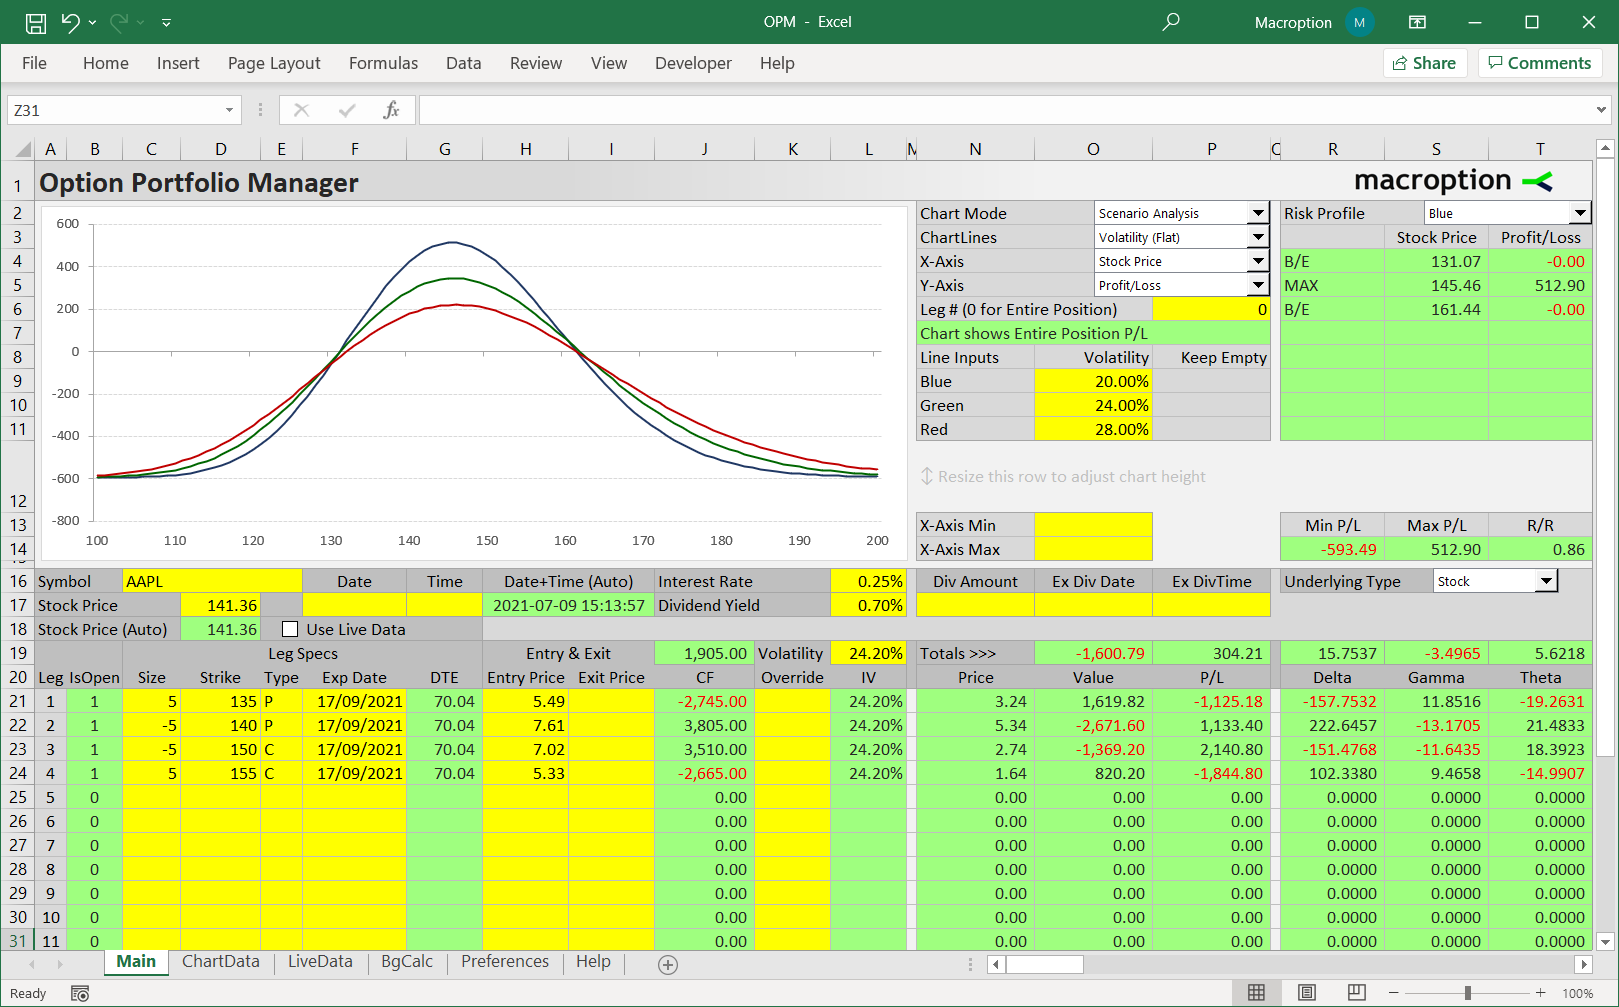The width and height of the screenshot is (1619, 1007).
Task: Switch to the ChartData sheet tab
Action: click(x=220, y=962)
